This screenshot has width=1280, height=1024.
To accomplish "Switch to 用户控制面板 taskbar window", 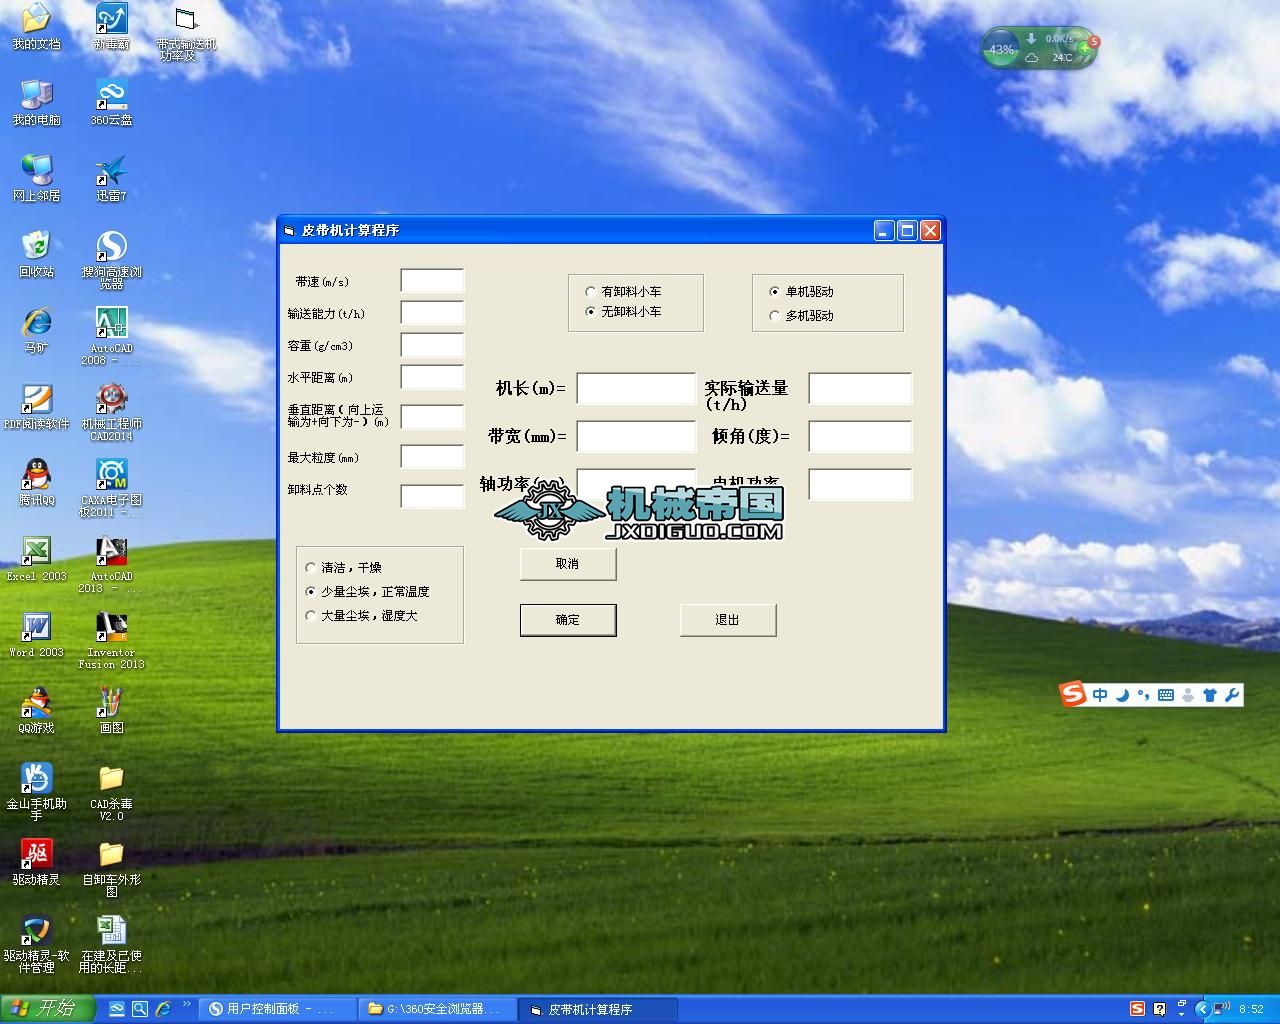I will pyautogui.click(x=279, y=1009).
